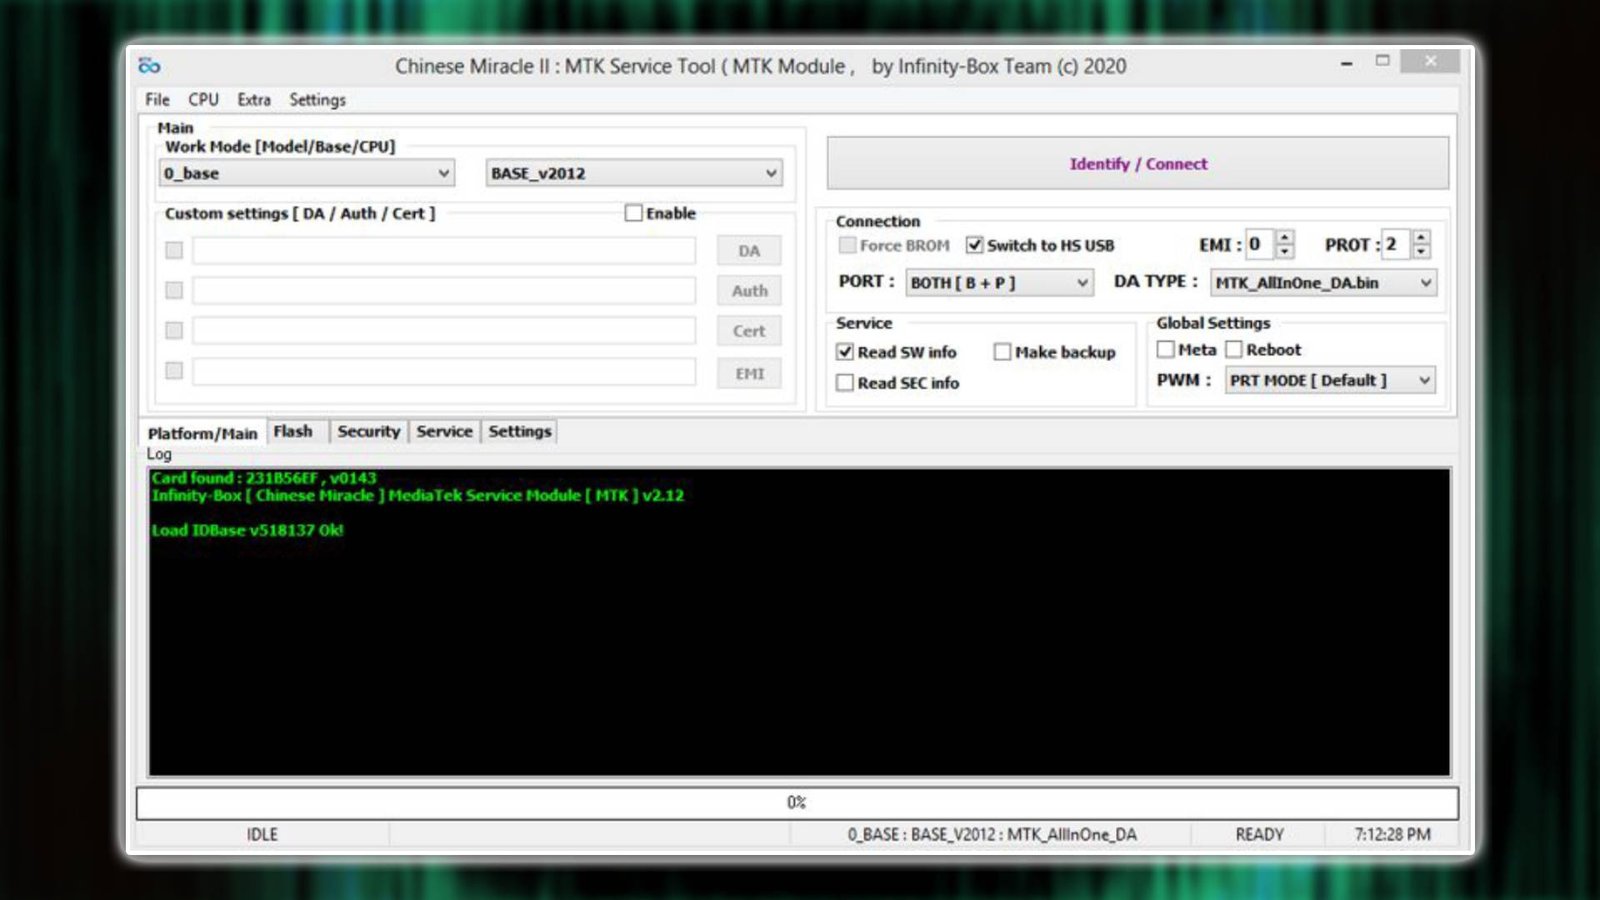The height and width of the screenshot is (900, 1600).
Task: Click the DA file selection button
Action: 748,250
